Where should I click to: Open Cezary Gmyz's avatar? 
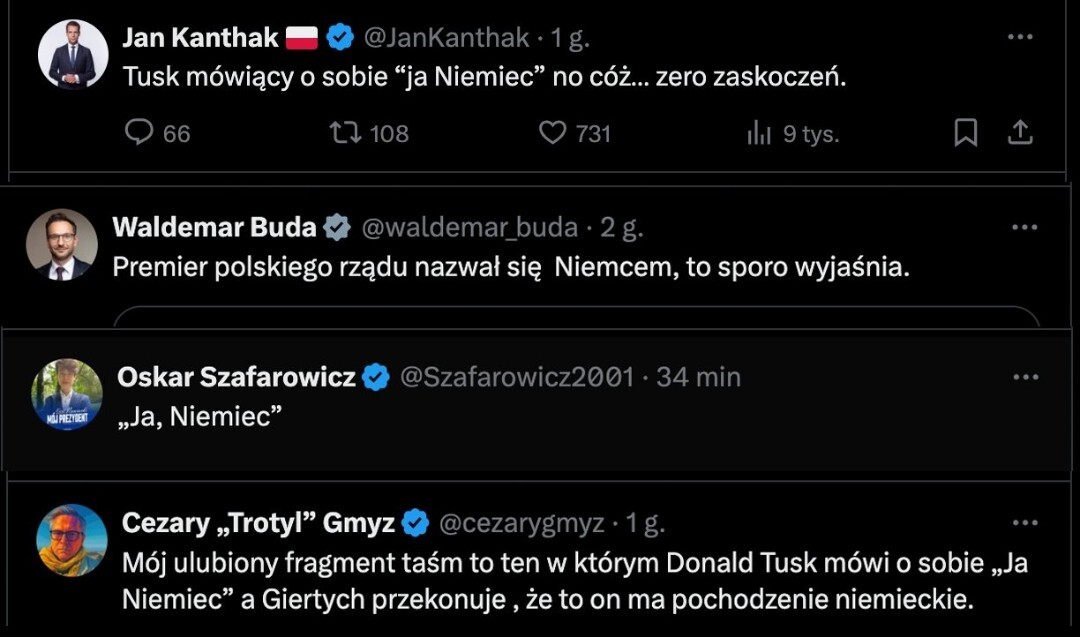click(72, 539)
